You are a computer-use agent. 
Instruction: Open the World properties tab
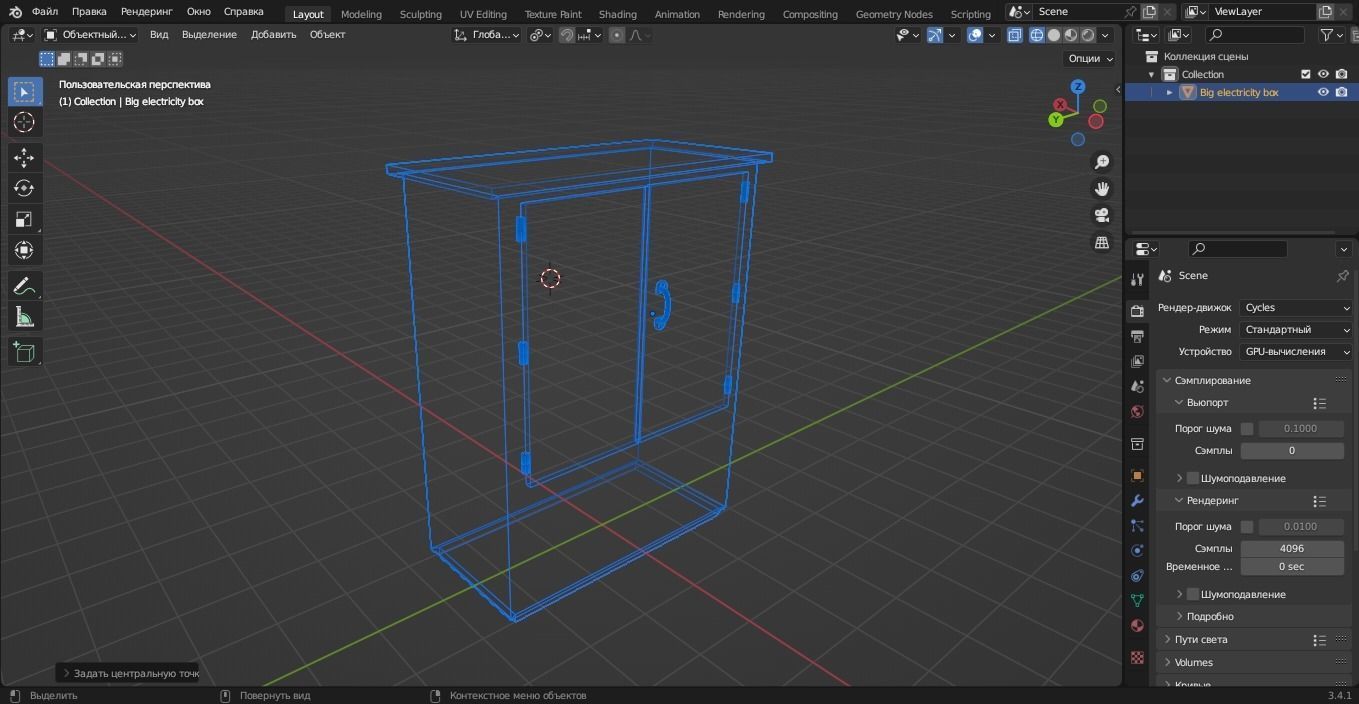1137,411
